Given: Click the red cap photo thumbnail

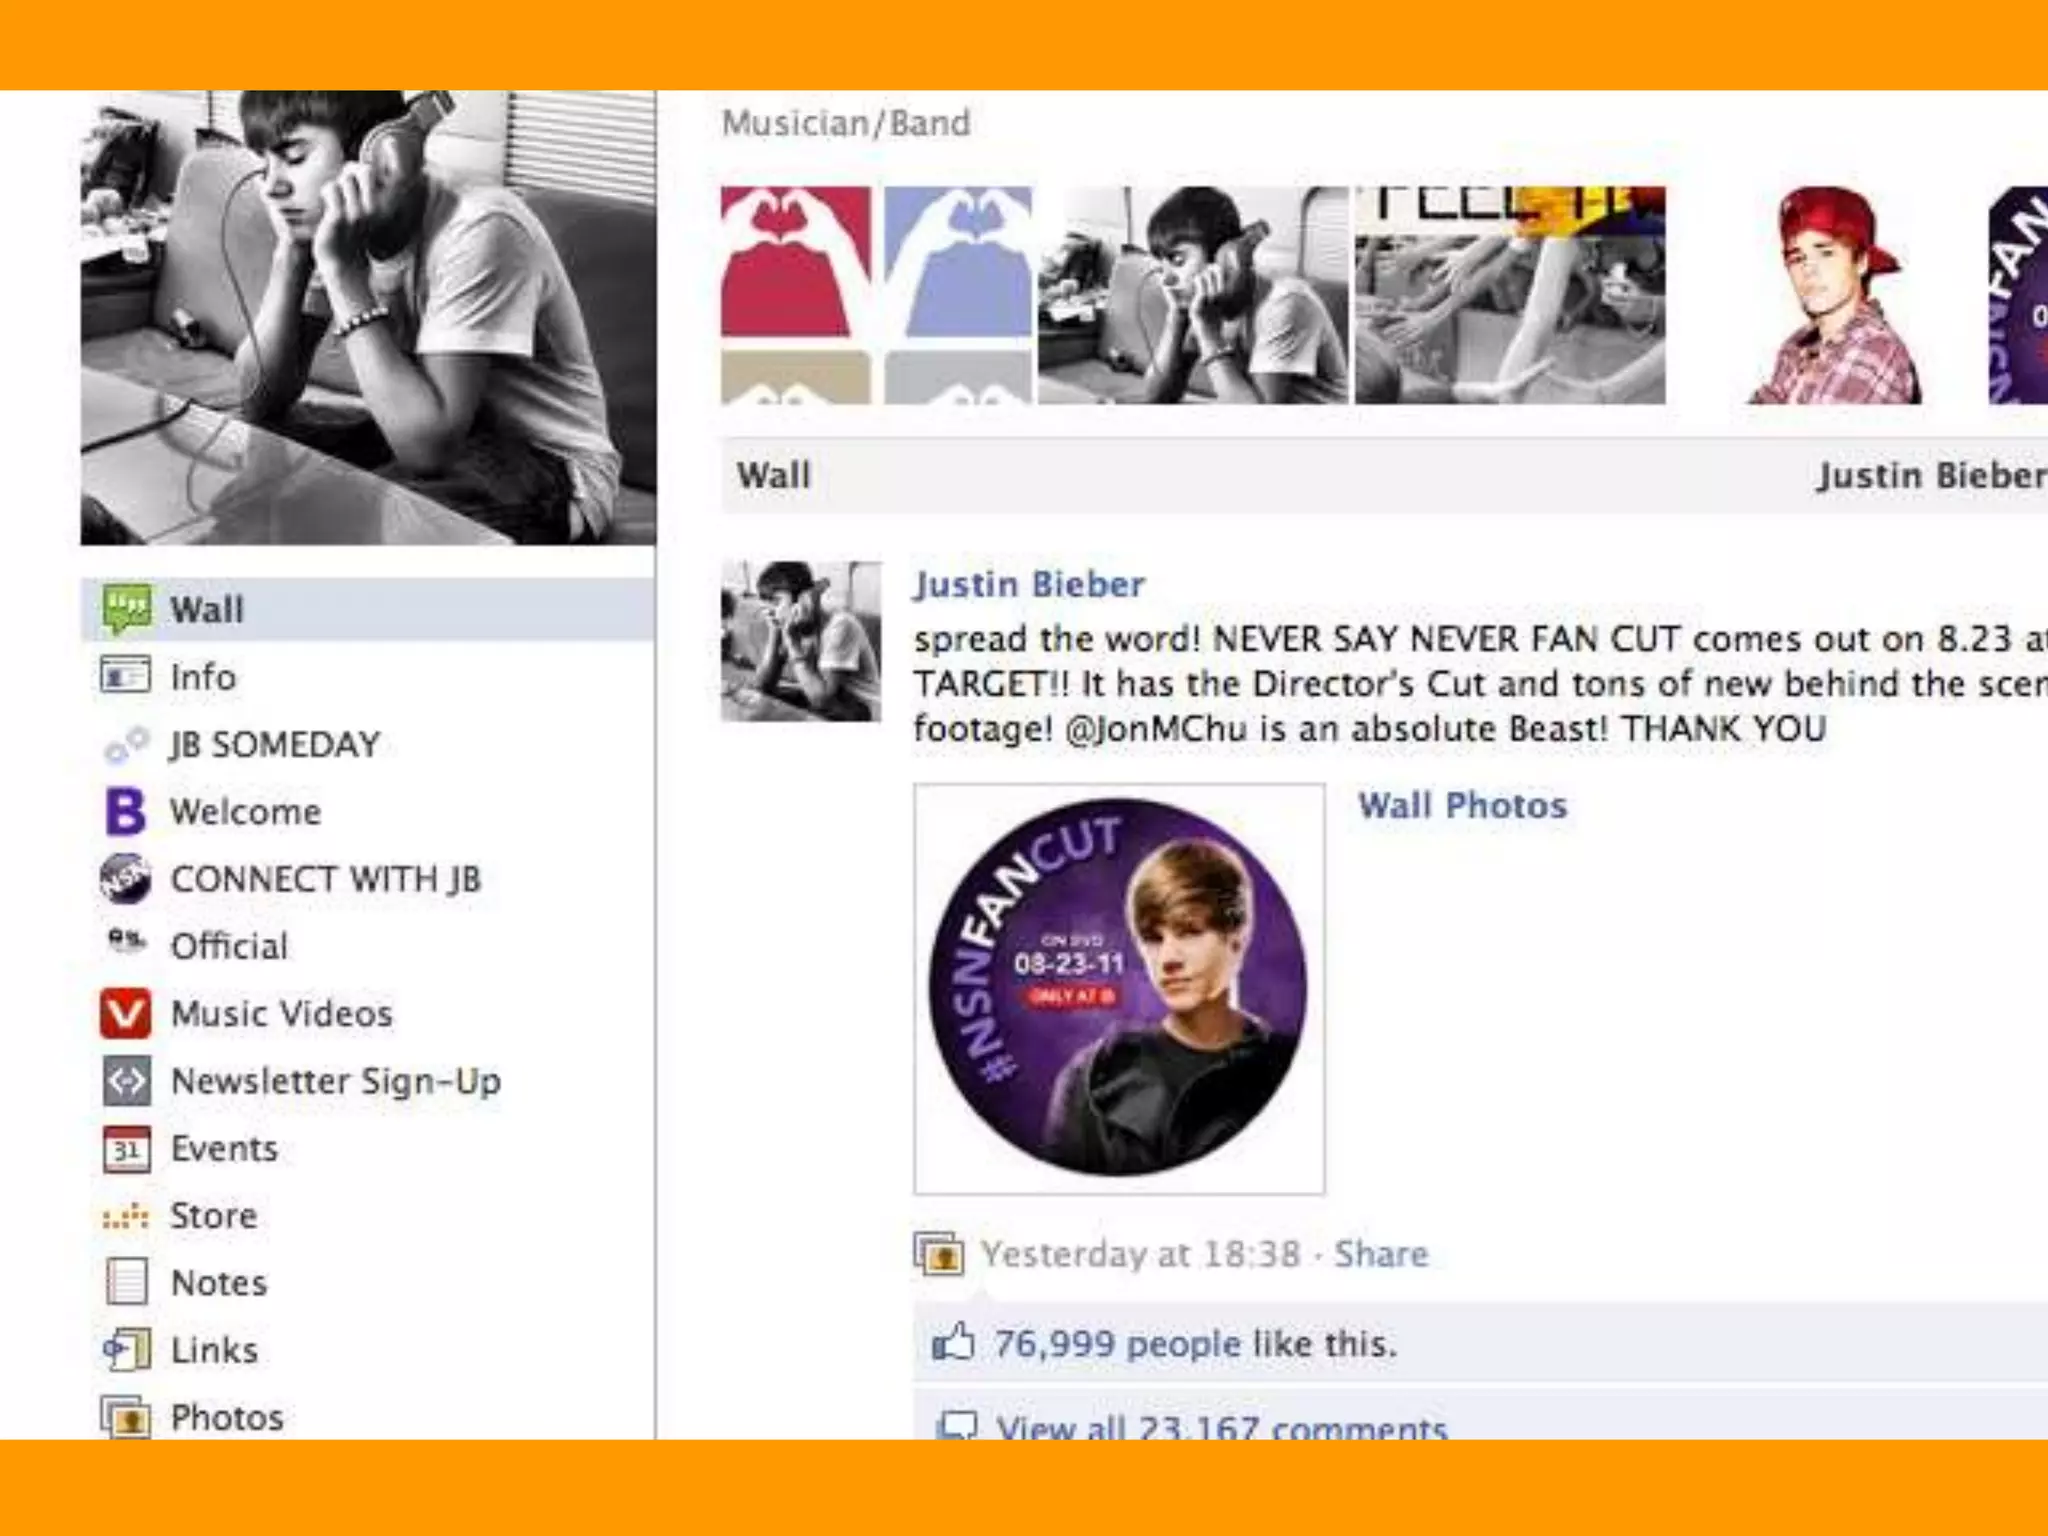Looking at the screenshot, I should tap(1833, 295).
